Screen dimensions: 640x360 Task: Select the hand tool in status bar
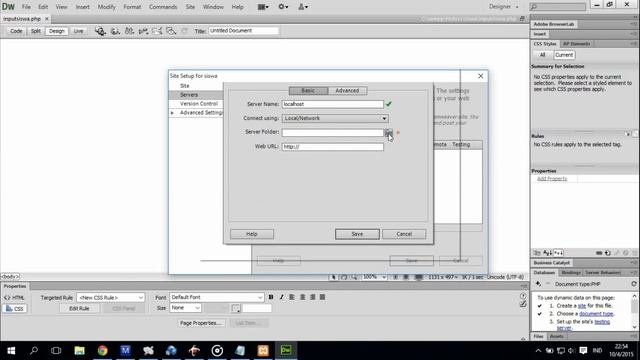point(344,277)
